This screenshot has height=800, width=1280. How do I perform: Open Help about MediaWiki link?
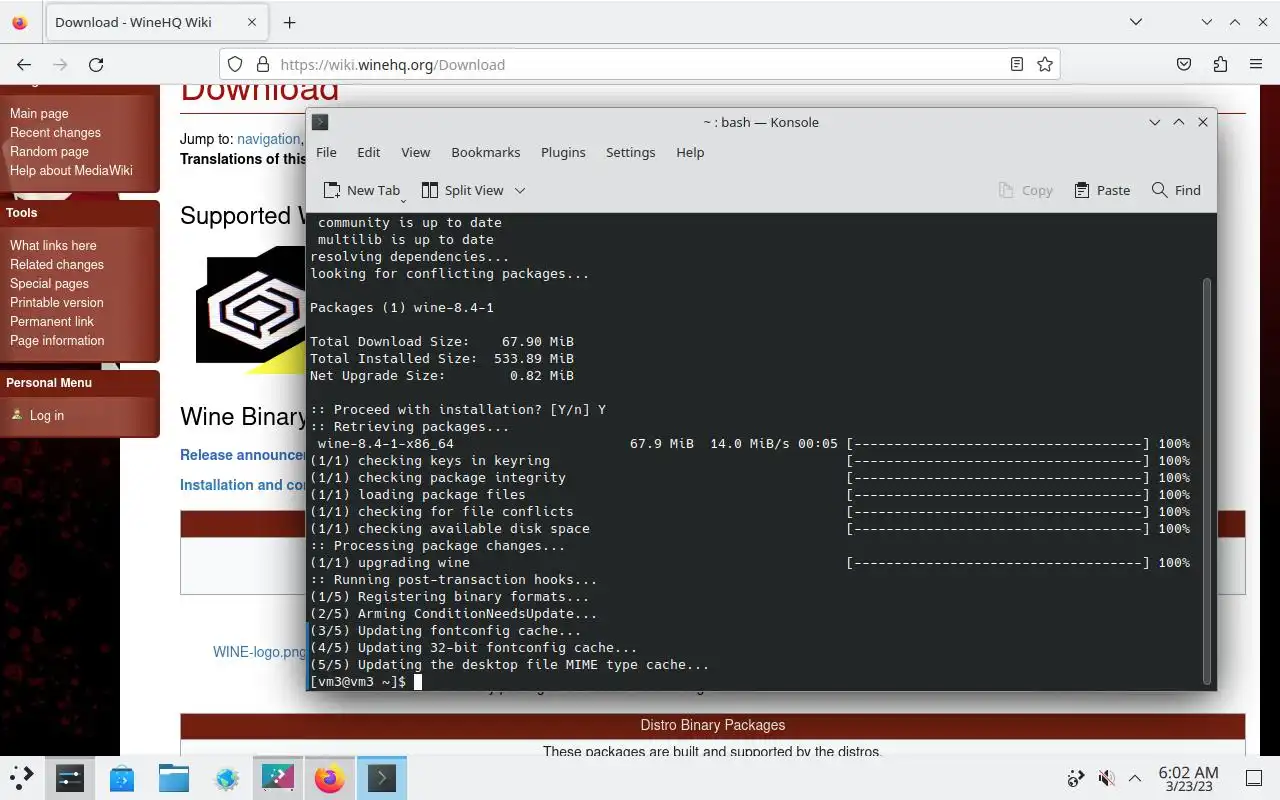coord(71,170)
